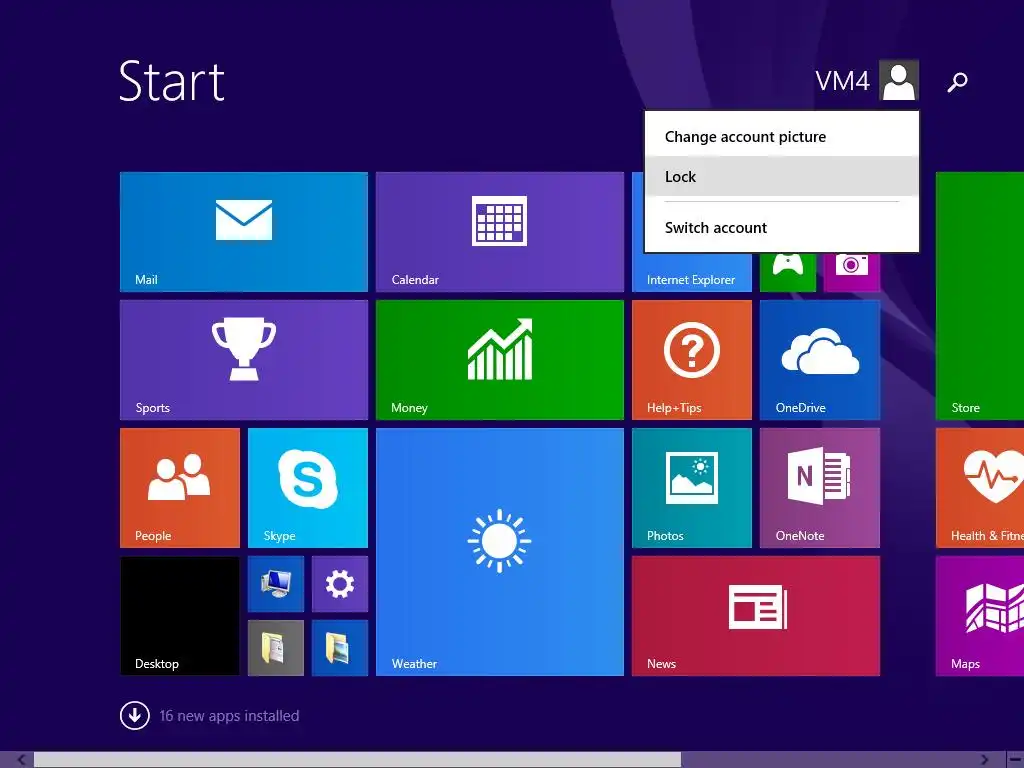Click the horizontal scrollbar thumb

357,760
